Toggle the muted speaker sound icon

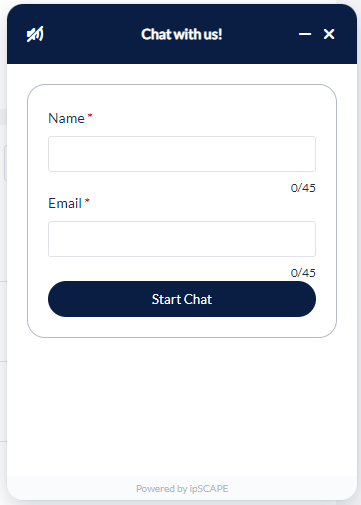coord(35,34)
